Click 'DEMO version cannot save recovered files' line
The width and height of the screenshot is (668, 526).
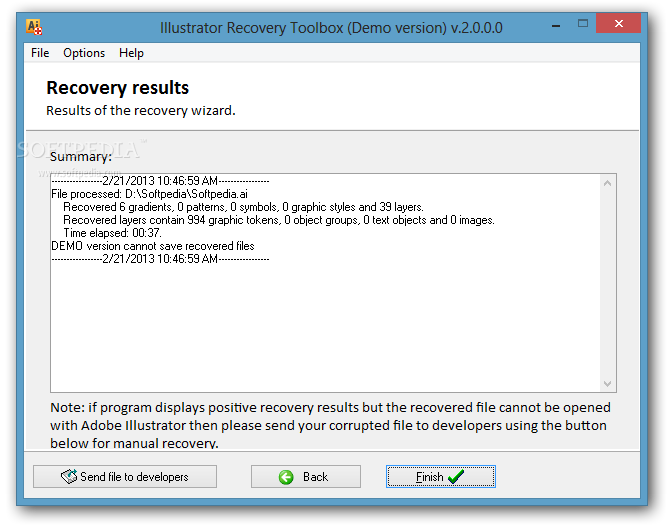153,246
